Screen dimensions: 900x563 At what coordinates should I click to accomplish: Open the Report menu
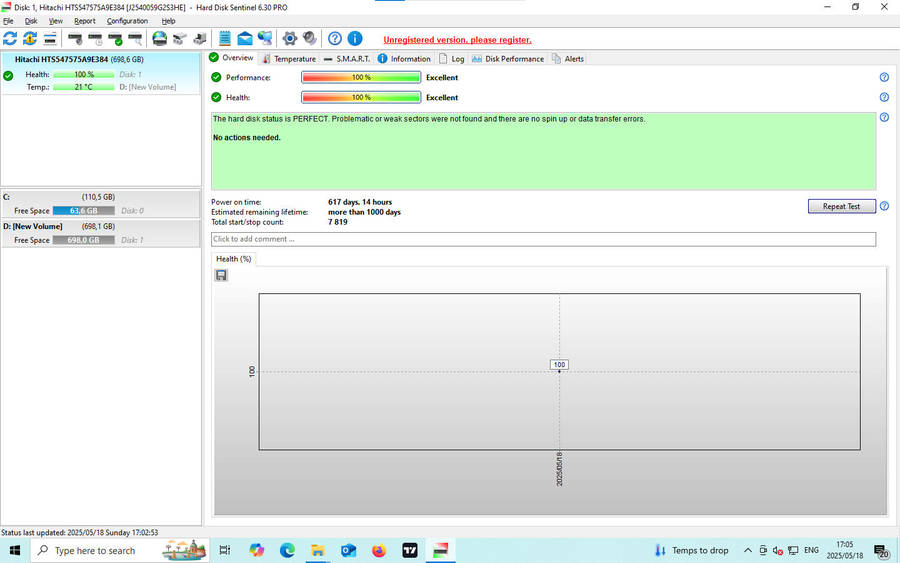pos(85,20)
